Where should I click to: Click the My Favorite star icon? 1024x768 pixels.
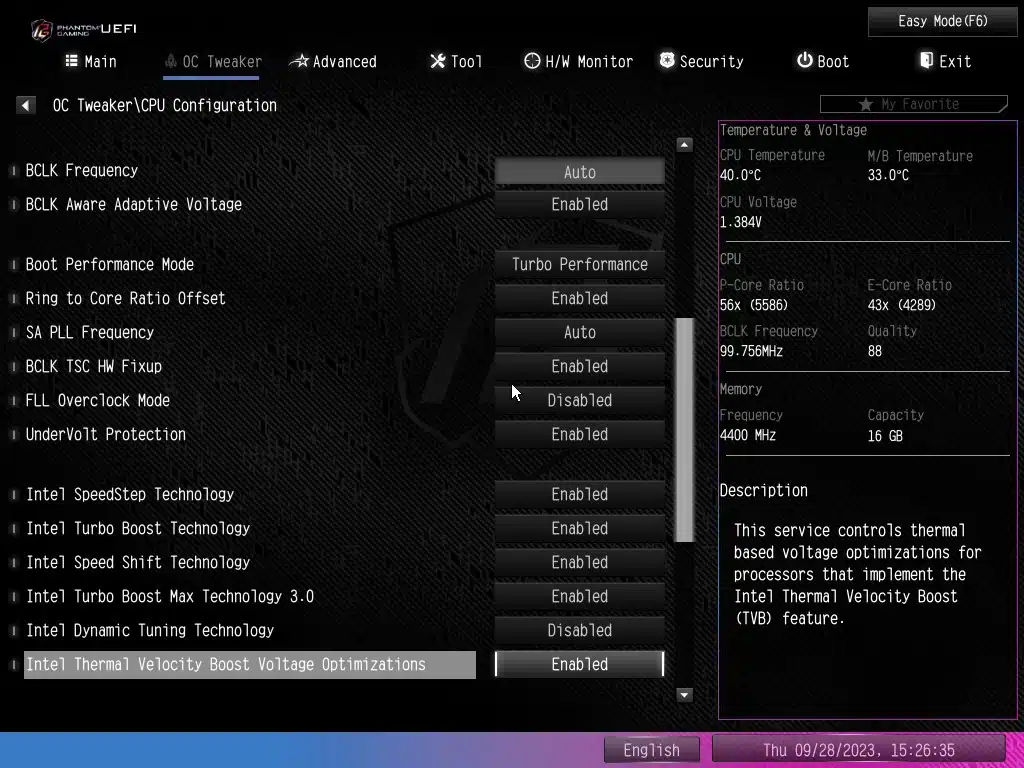[x=865, y=104]
